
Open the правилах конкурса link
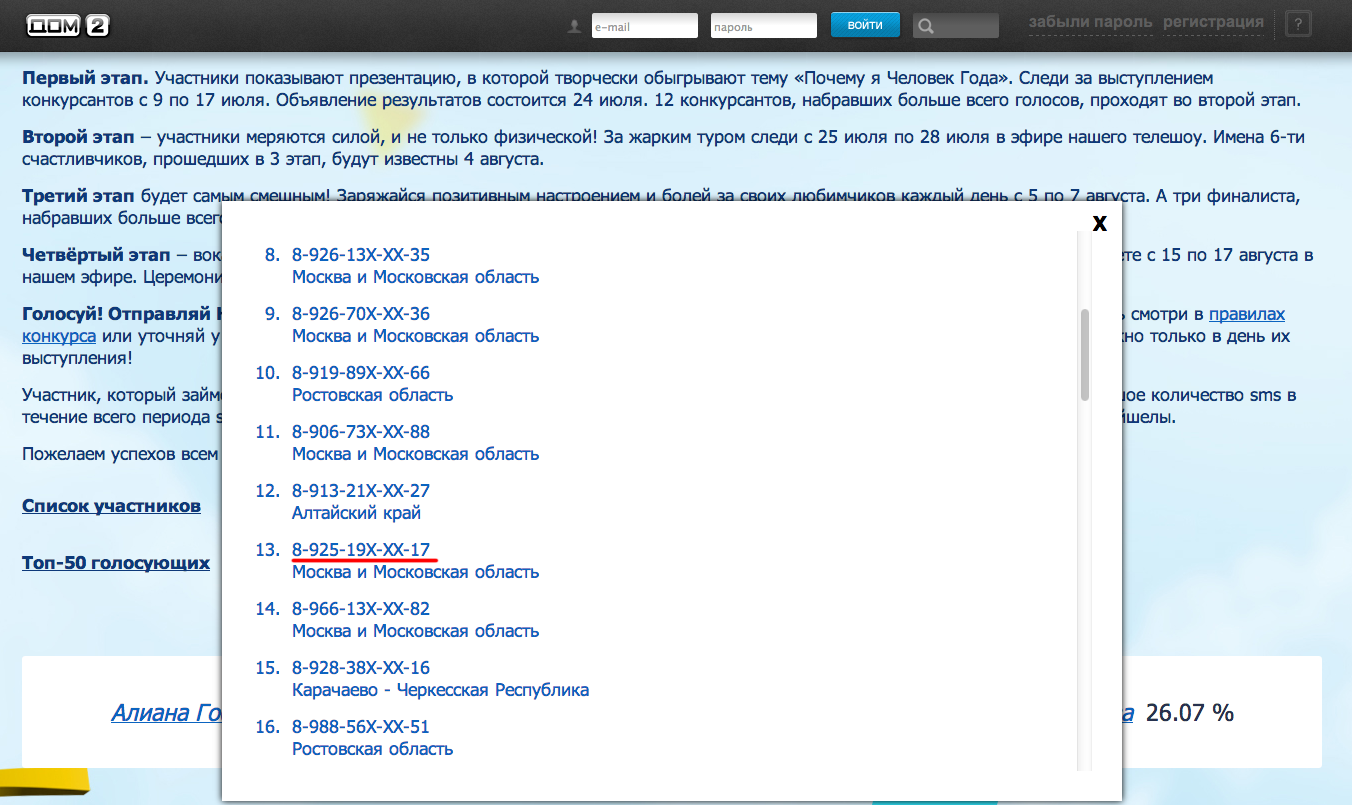(x=1247, y=314)
